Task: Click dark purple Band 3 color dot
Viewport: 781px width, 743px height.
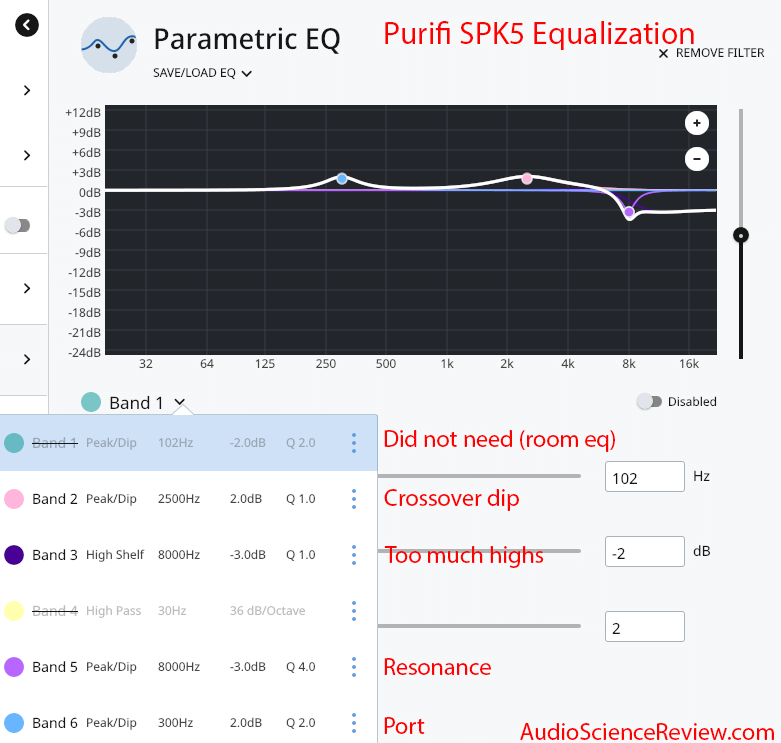Action: [14, 555]
